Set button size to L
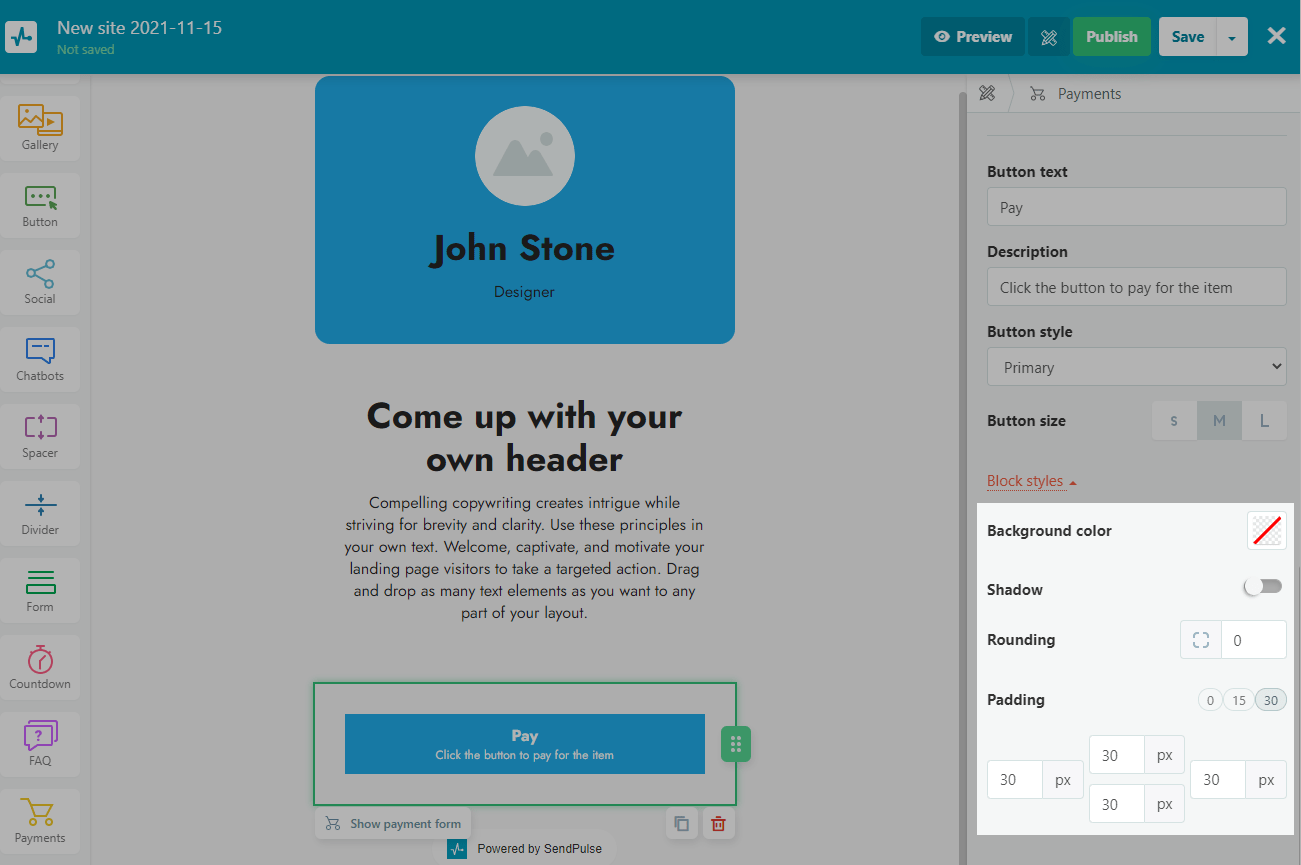This screenshot has width=1301, height=865. click(x=1264, y=421)
